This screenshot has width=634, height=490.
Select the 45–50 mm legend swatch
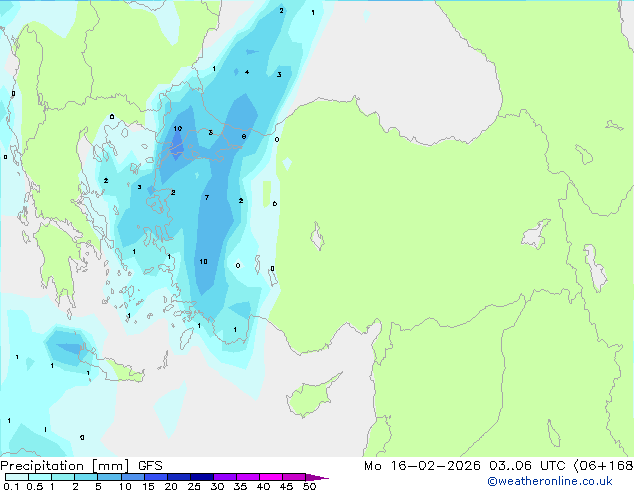coord(294,477)
